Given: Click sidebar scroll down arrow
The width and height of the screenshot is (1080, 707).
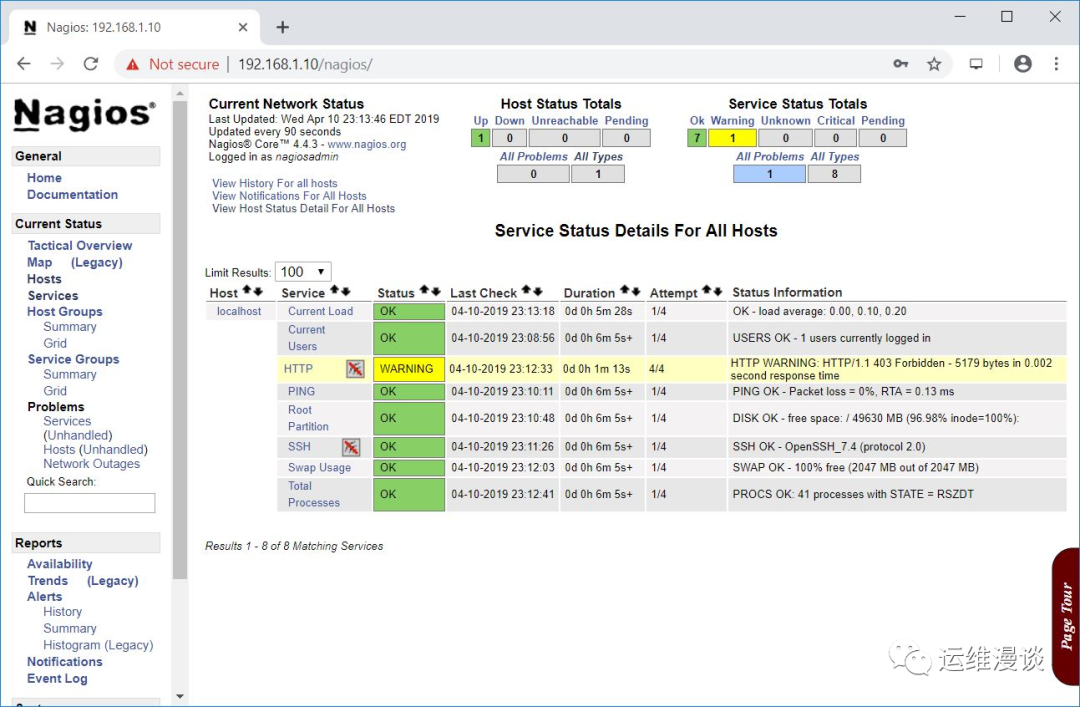Looking at the screenshot, I should [x=180, y=697].
